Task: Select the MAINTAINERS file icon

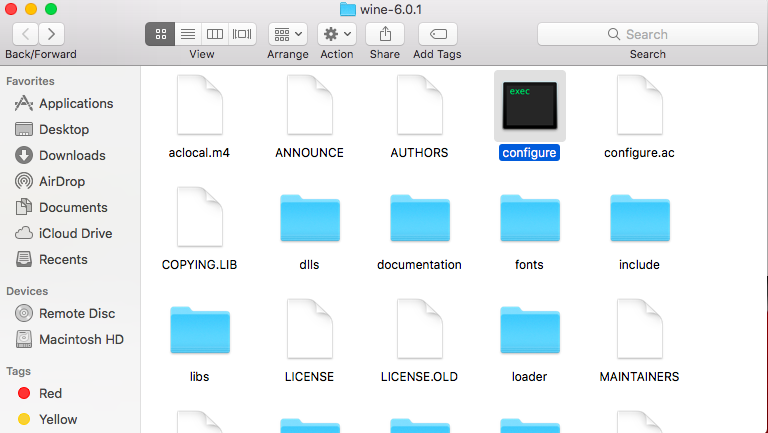Action: point(640,329)
